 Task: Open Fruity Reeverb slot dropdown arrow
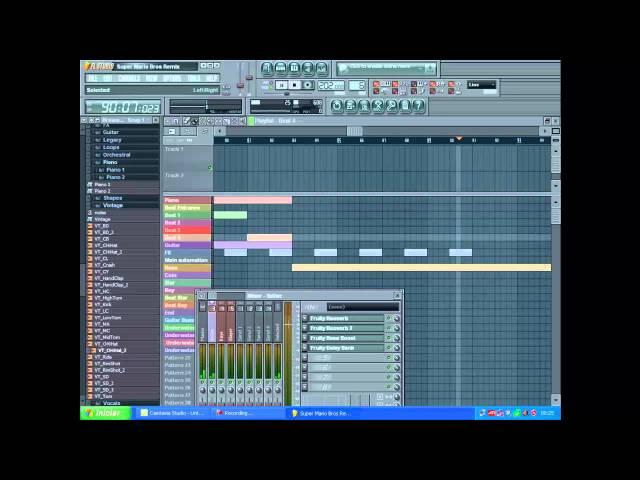coord(304,318)
